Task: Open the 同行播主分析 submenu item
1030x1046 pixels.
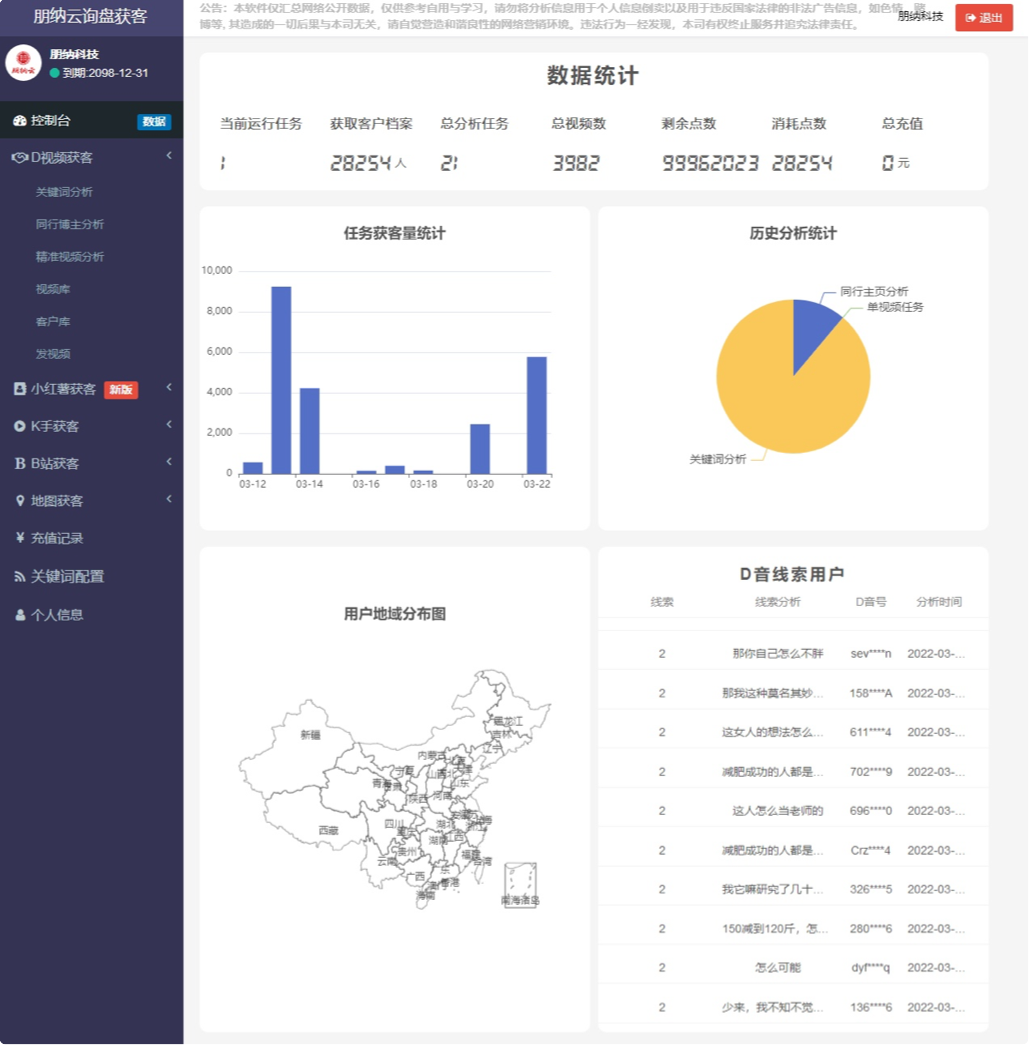Action: click(x=70, y=224)
